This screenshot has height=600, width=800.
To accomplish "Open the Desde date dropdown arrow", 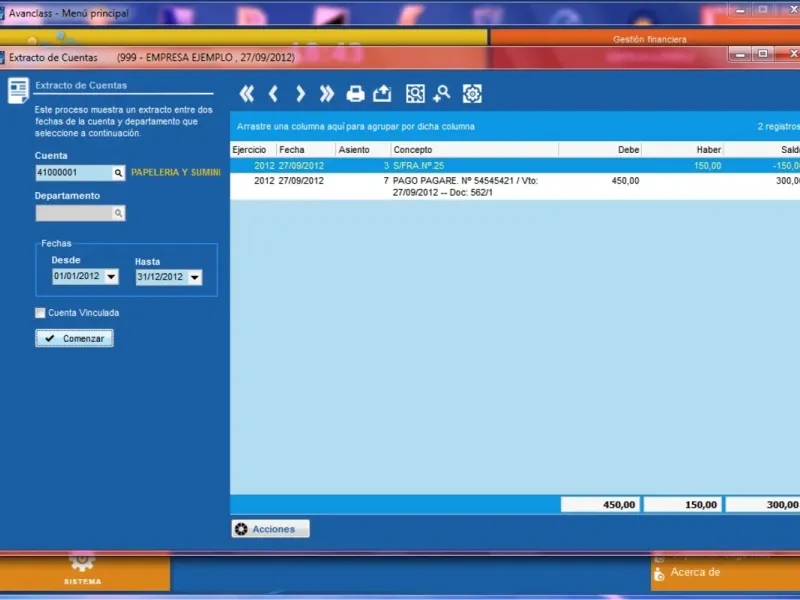I will coord(111,277).
